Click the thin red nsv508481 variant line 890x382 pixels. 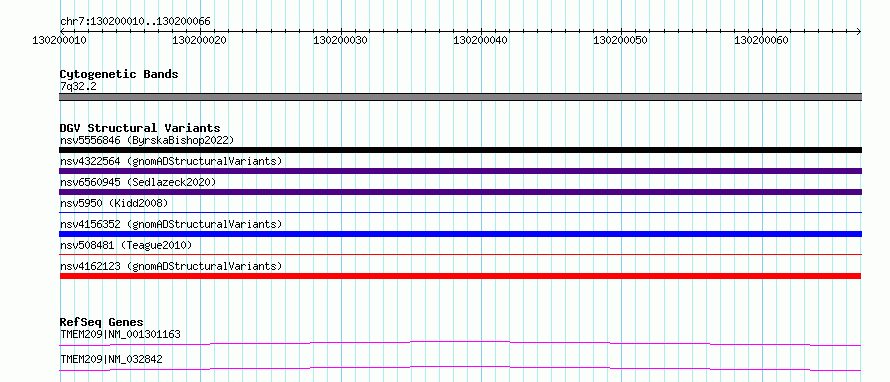460,254
